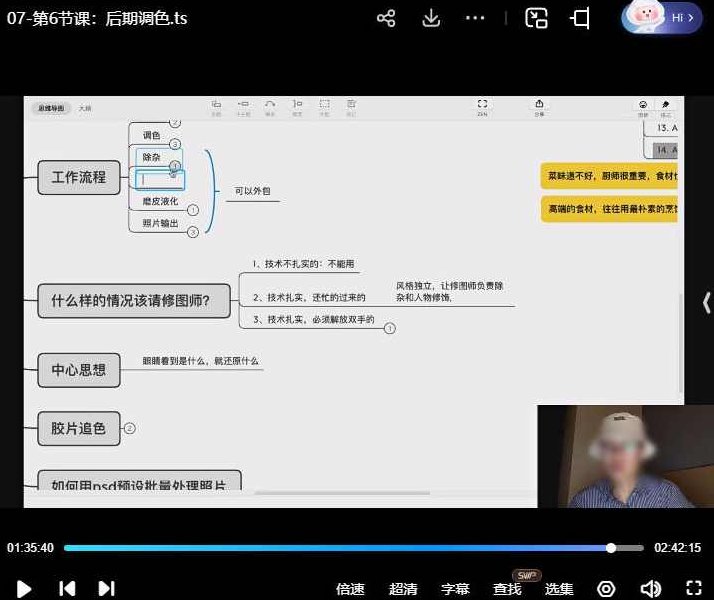Select the 胶片追色 topic node
Viewport: 714px width, 600px height.
pos(79,428)
